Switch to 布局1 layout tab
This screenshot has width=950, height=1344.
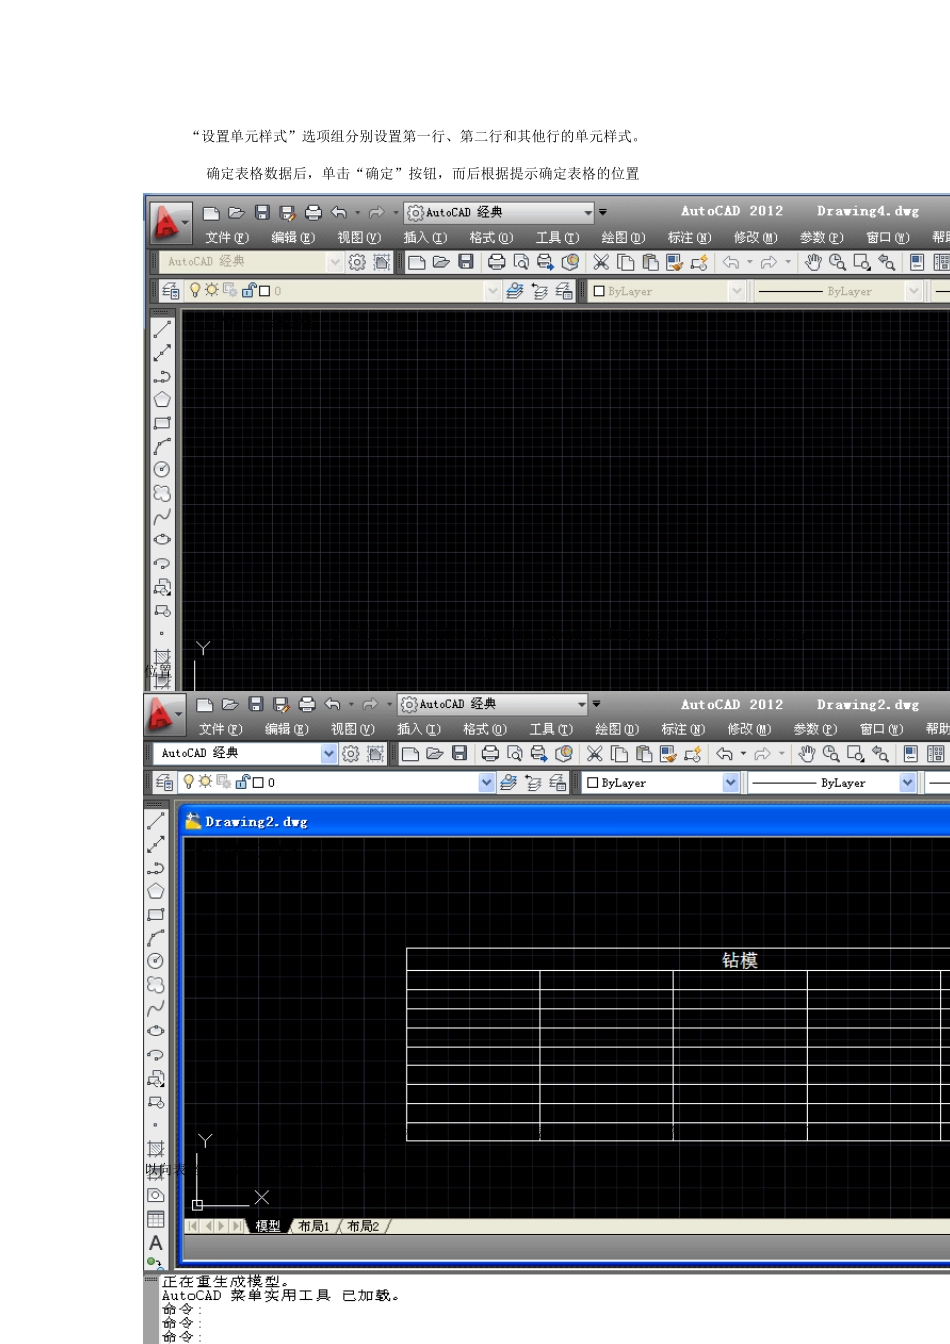click(x=313, y=1226)
